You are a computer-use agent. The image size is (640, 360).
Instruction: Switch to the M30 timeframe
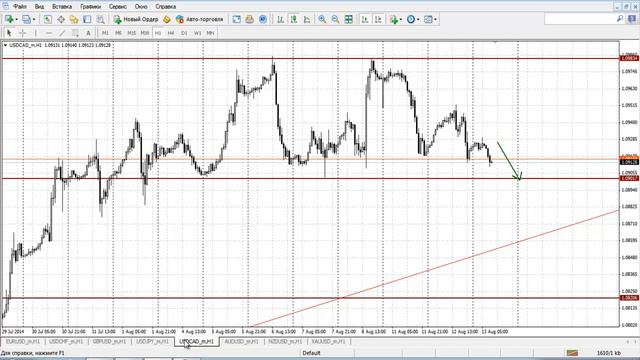pyautogui.click(x=145, y=33)
